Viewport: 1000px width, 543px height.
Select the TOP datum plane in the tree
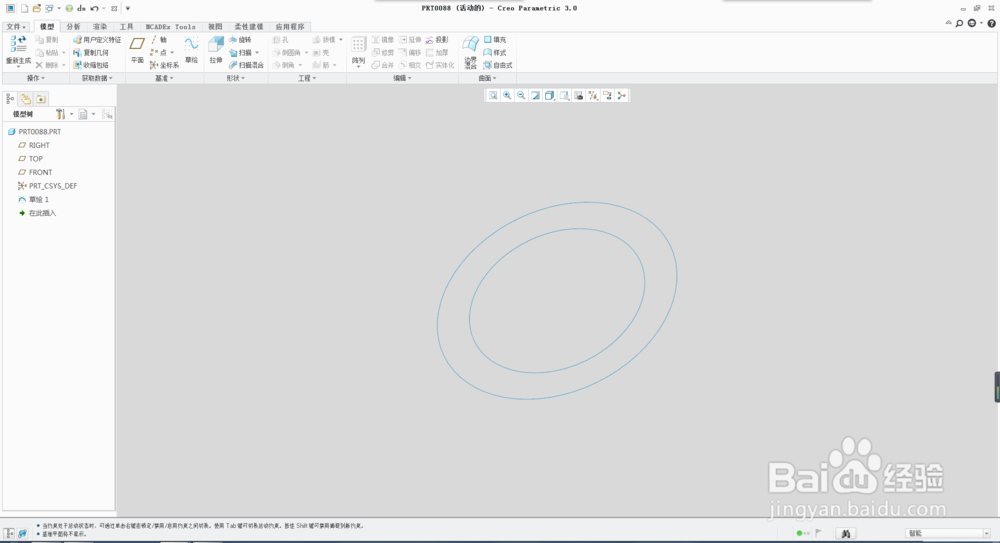pyautogui.click(x=31, y=159)
